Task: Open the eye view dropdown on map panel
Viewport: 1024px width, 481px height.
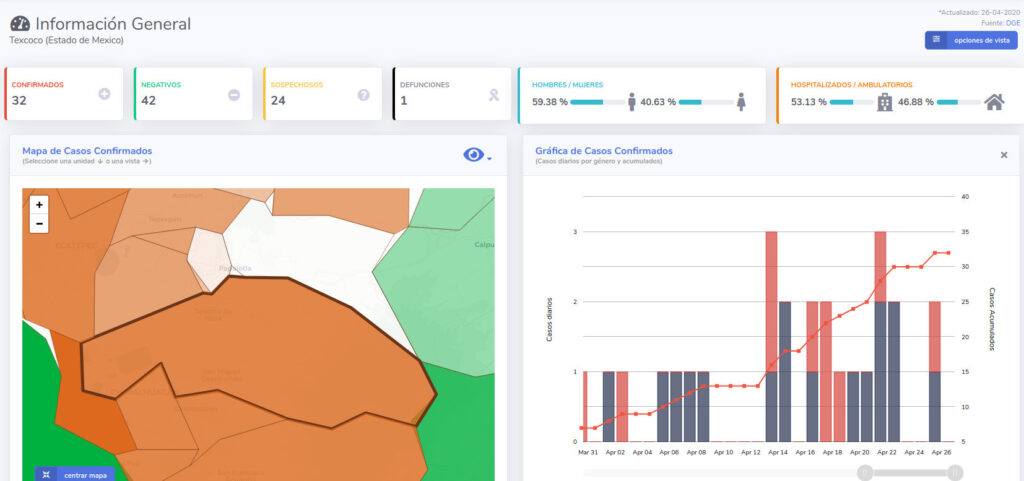Action: tap(477, 155)
